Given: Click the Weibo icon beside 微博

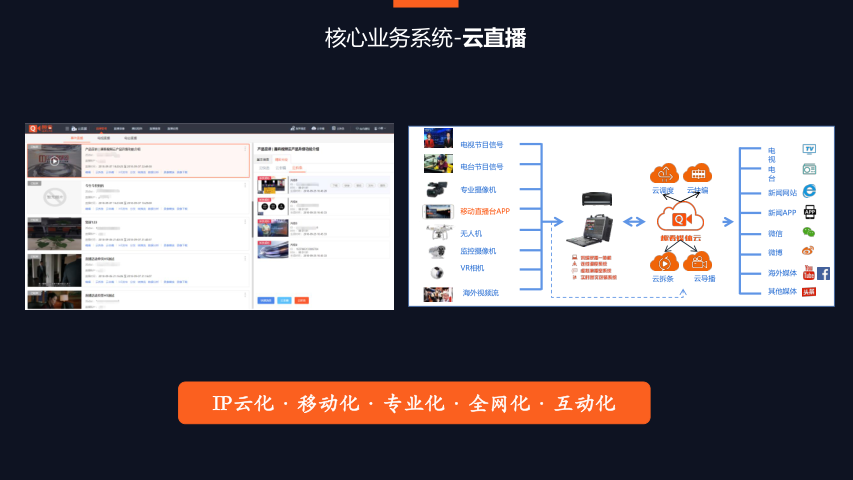Looking at the screenshot, I should point(809,251).
